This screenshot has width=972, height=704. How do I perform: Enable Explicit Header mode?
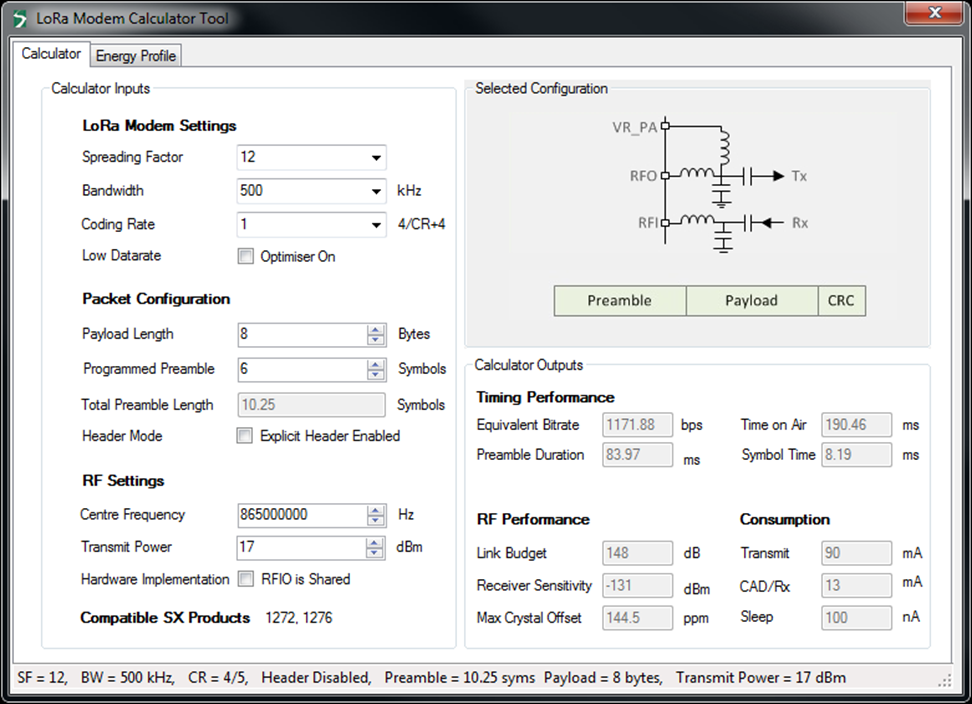tap(245, 436)
